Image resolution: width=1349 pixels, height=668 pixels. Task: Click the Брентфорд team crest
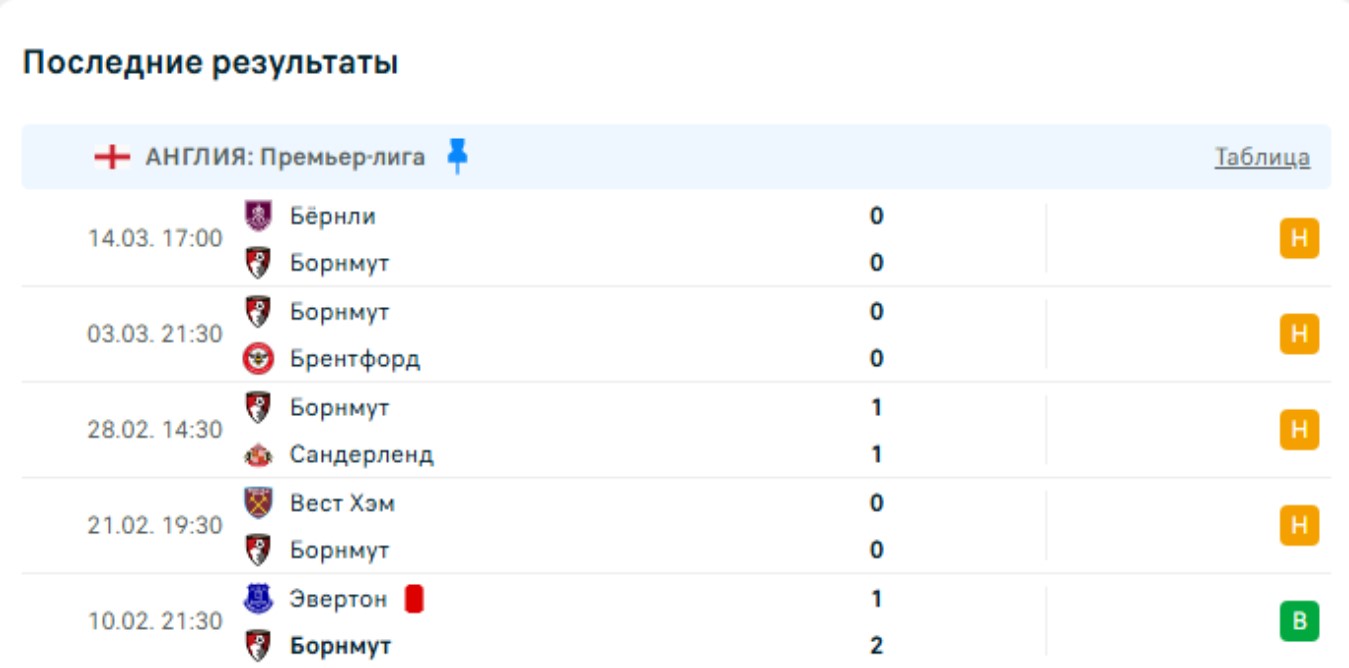(x=258, y=359)
